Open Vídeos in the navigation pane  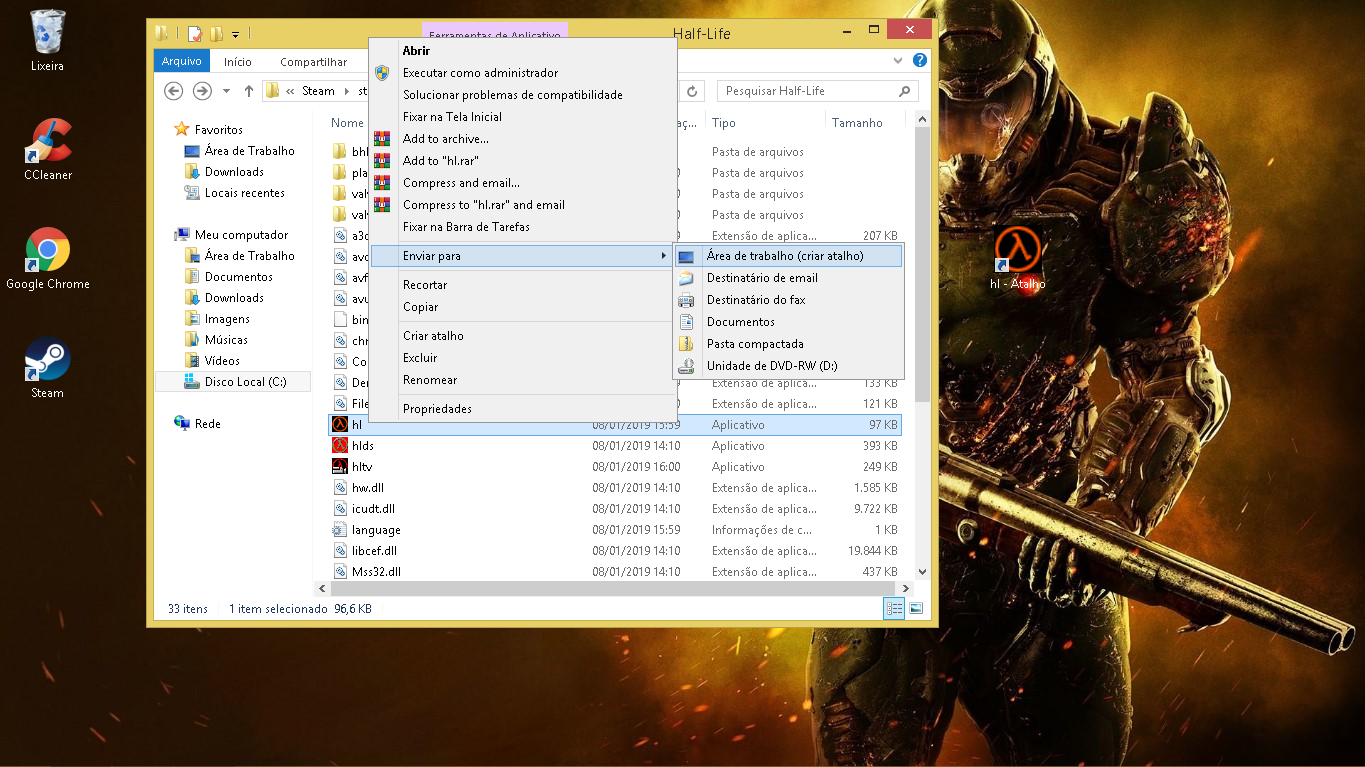coord(213,361)
